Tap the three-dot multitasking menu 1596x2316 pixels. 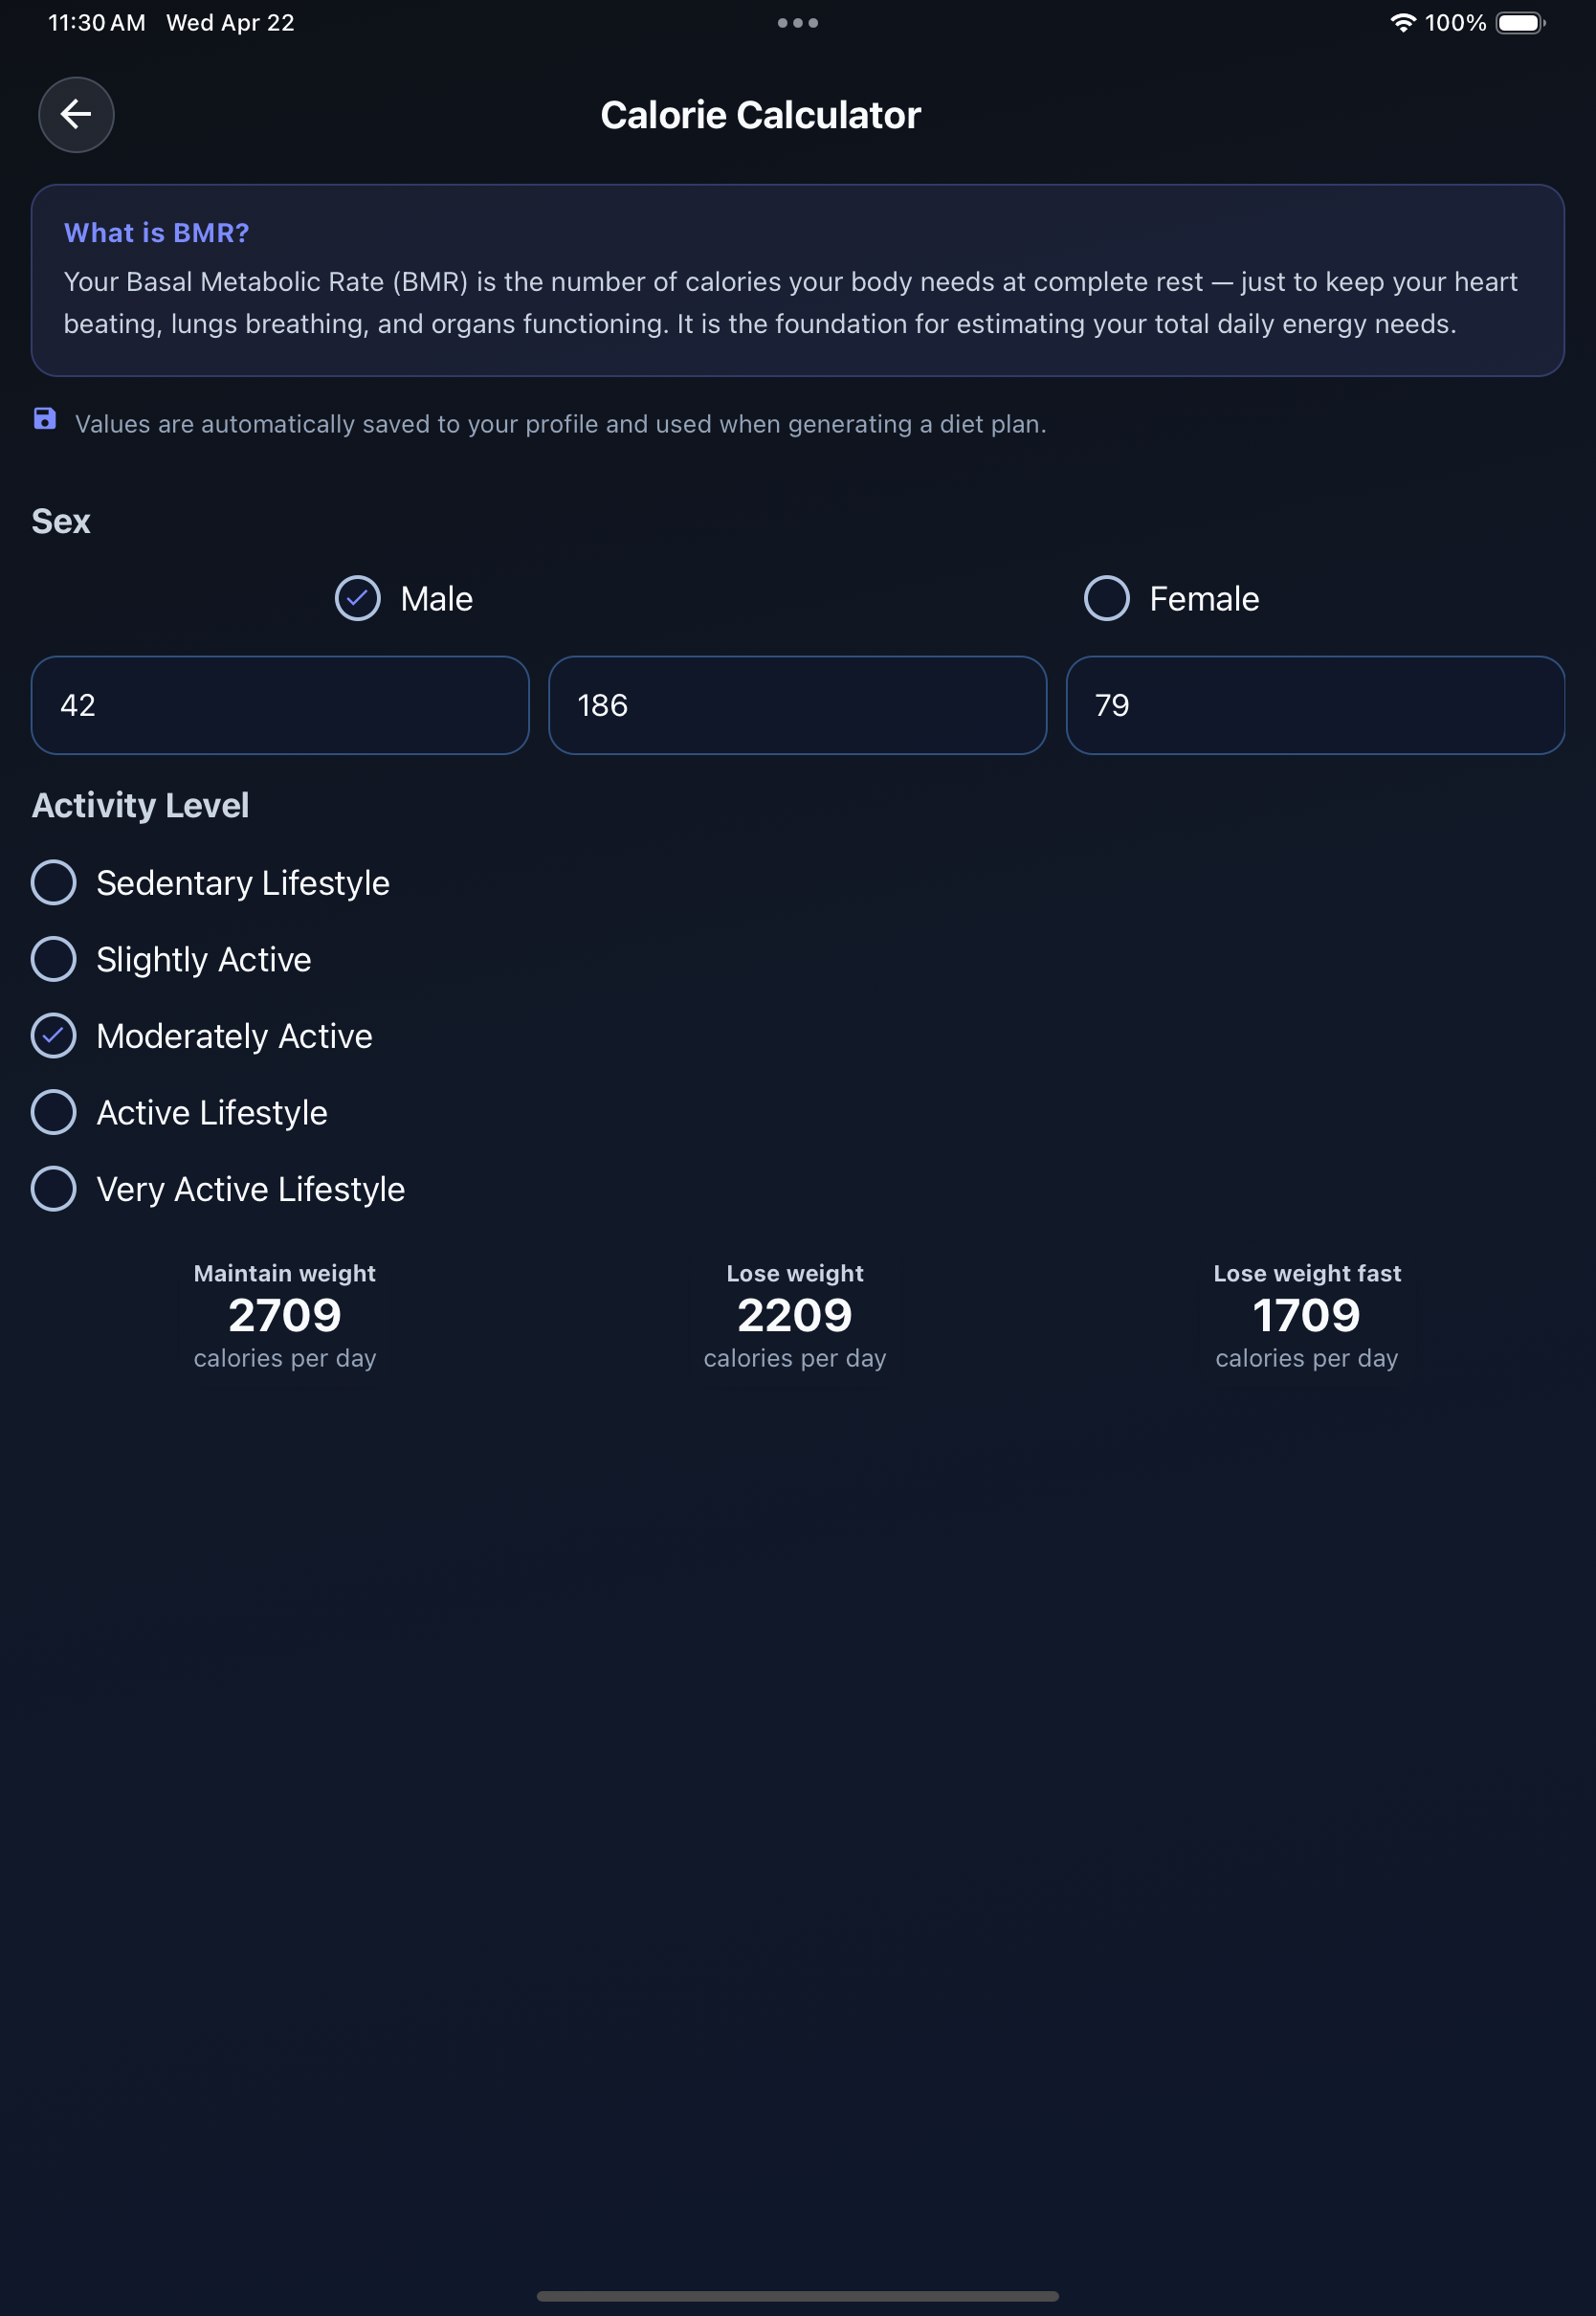pyautogui.click(x=797, y=23)
